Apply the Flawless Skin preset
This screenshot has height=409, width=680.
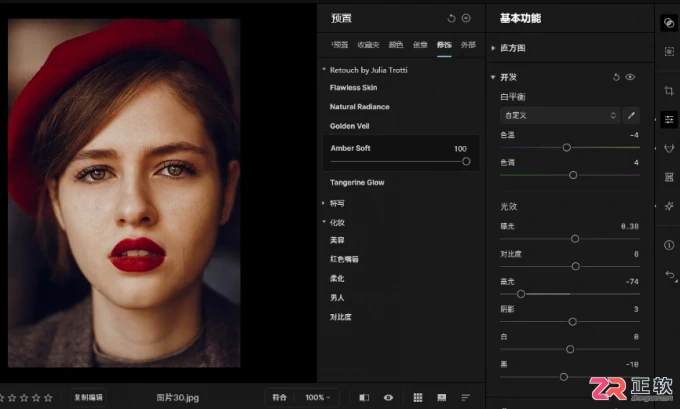(353, 88)
